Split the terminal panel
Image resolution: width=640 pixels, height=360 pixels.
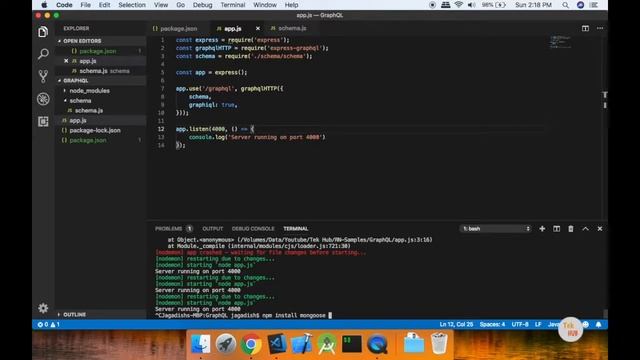tap(556, 229)
